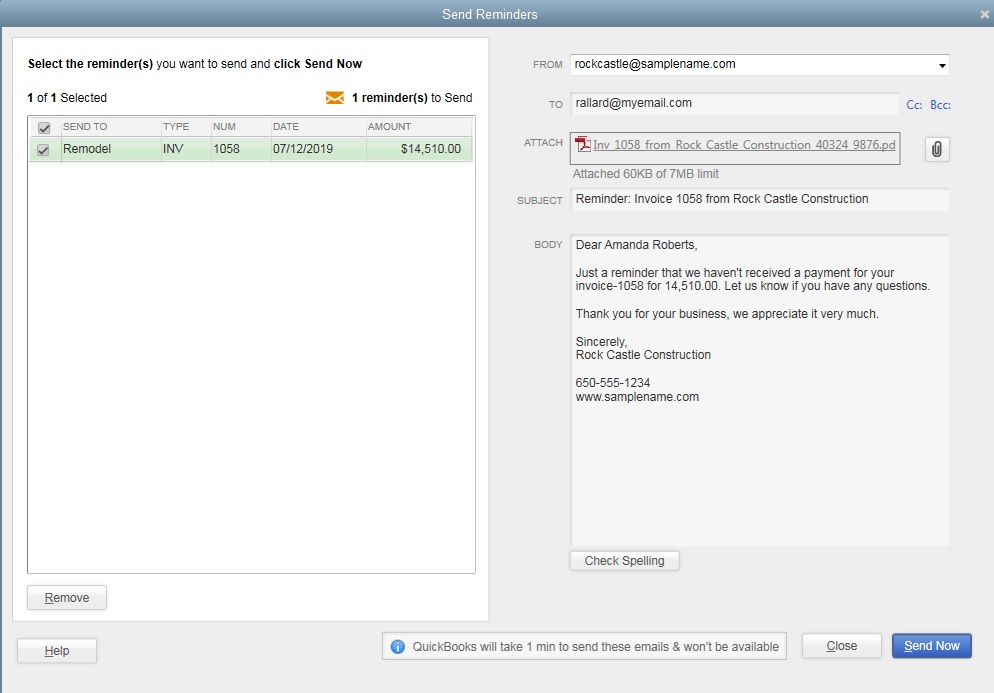Click the PDF icon on the attachment
The width and height of the screenshot is (994, 693).
(583, 145)
